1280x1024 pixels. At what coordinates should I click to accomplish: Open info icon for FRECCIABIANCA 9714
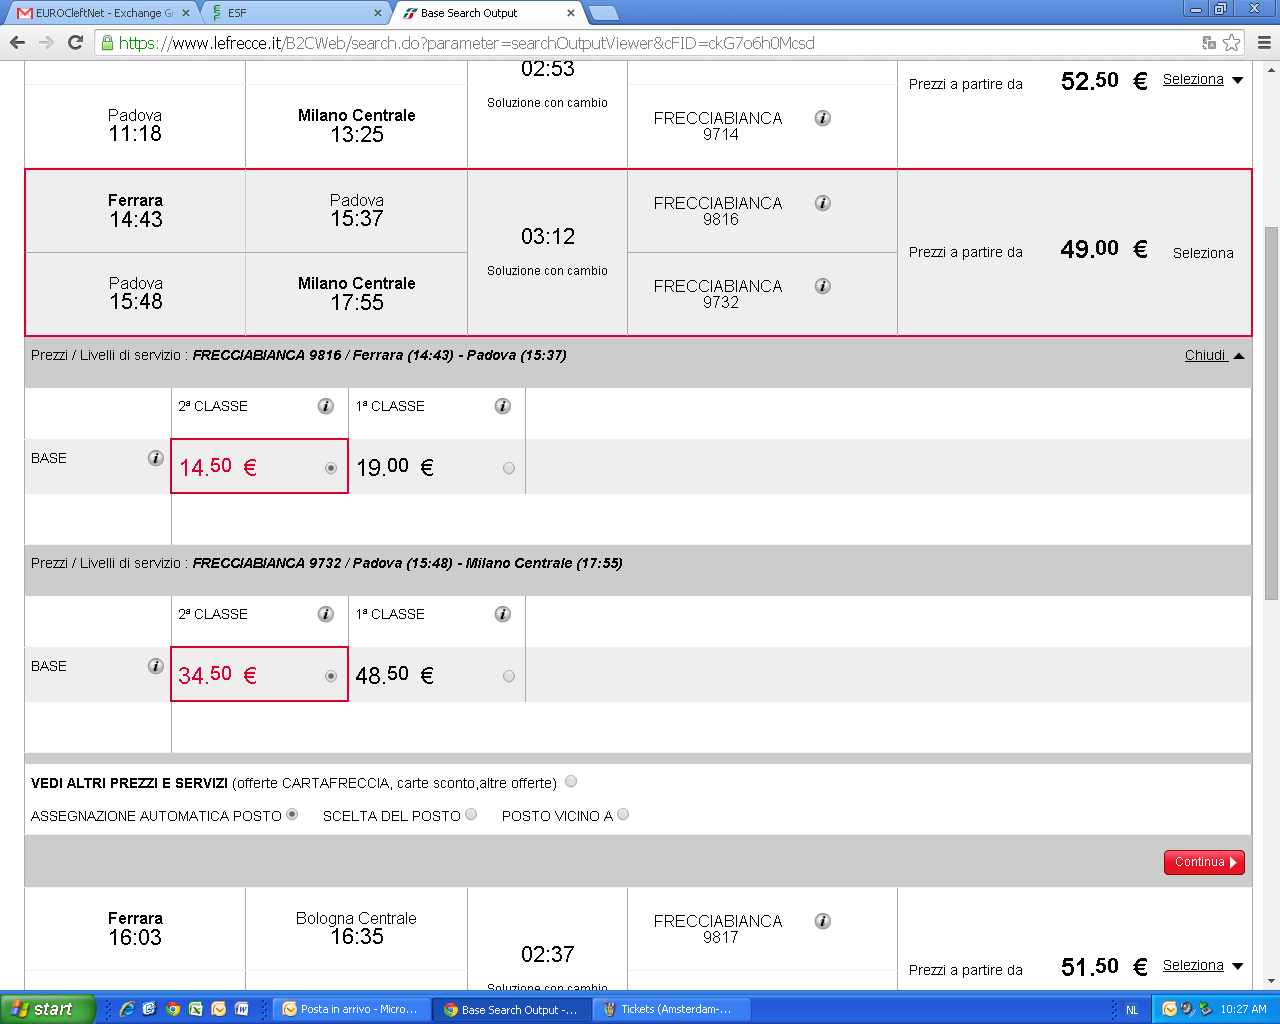(822, 118)
